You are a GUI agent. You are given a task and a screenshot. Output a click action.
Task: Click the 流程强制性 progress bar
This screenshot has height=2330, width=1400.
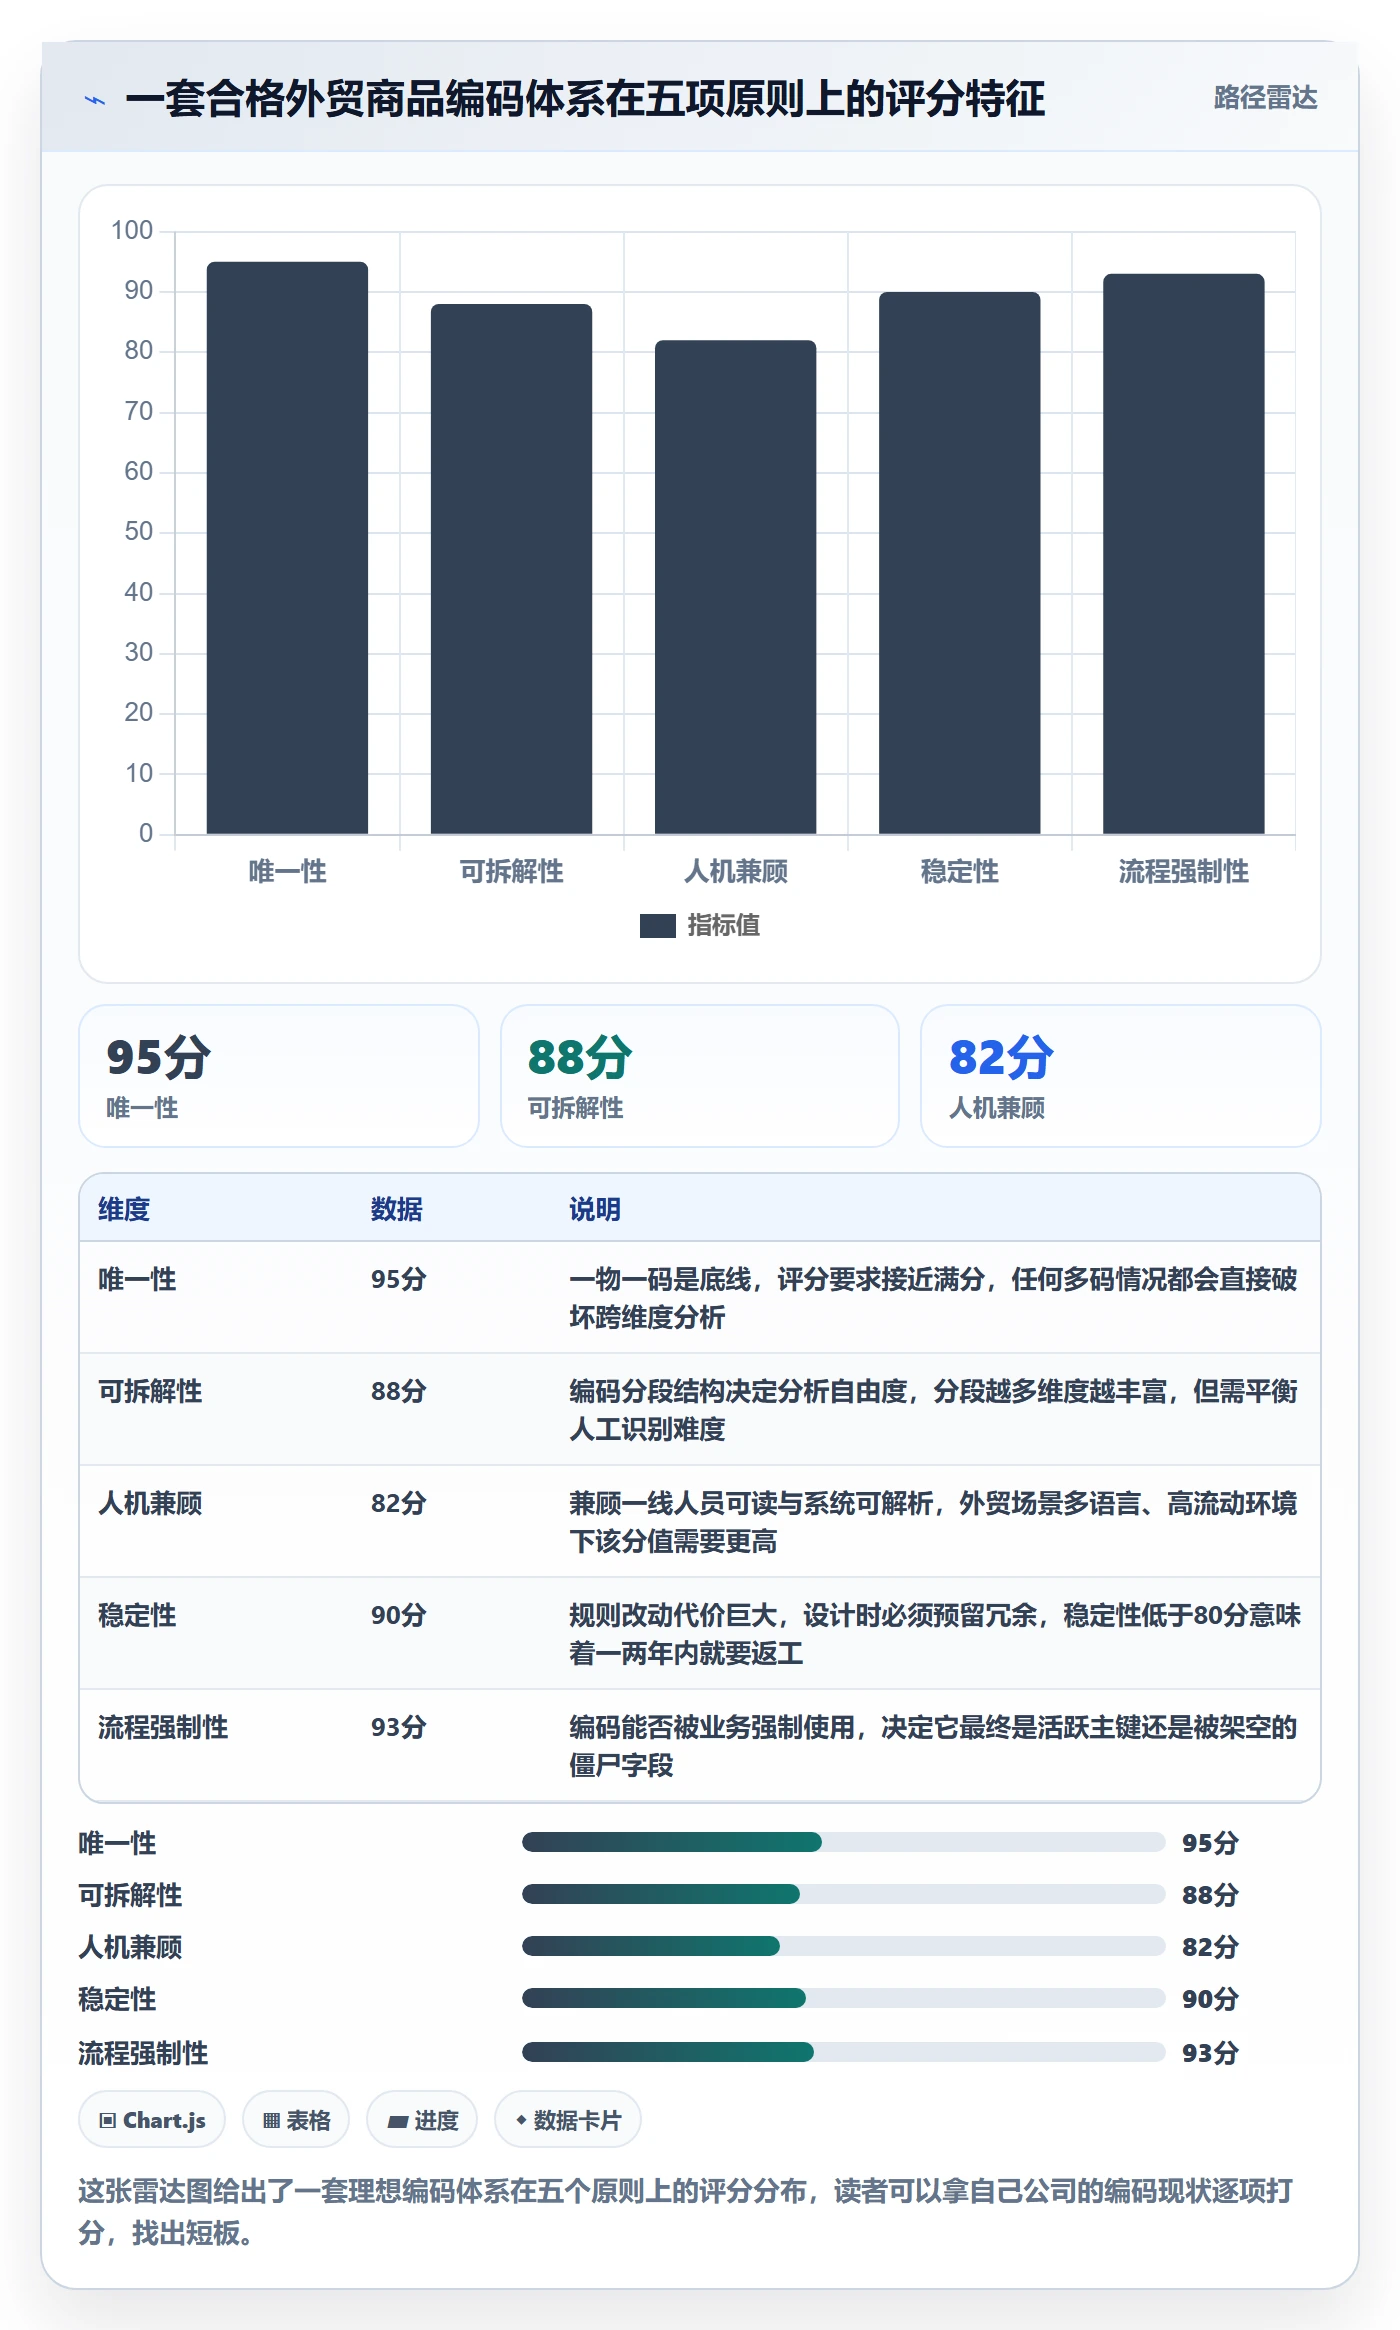843,2052
